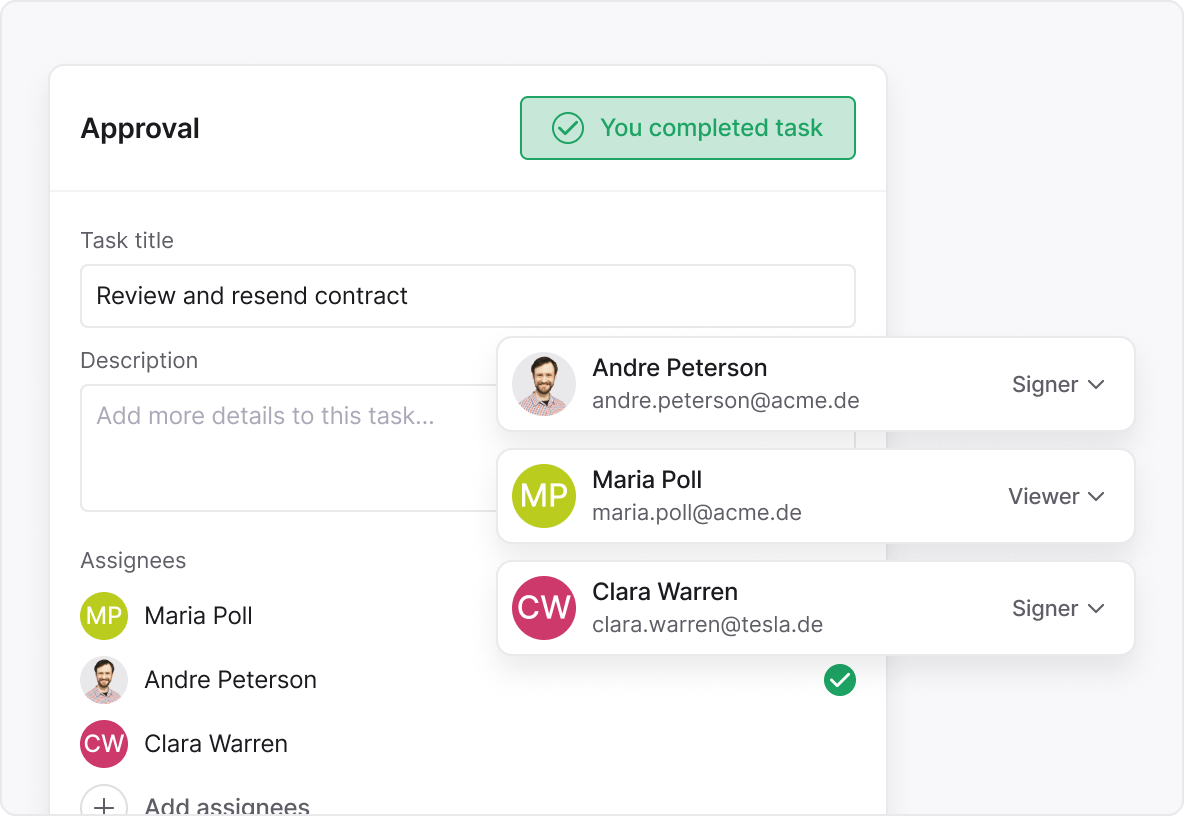Click into the Task title field

point(467,296)
